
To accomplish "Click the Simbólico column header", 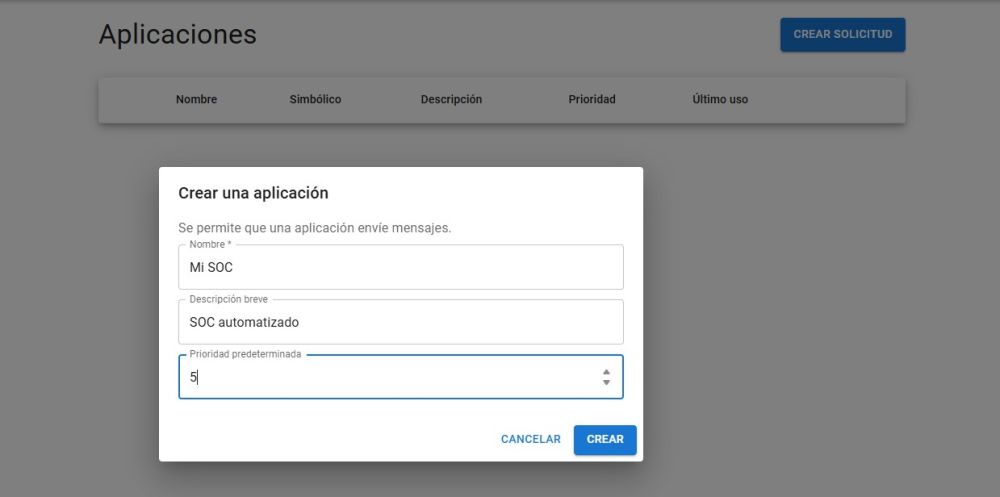I will click(315, 100).
